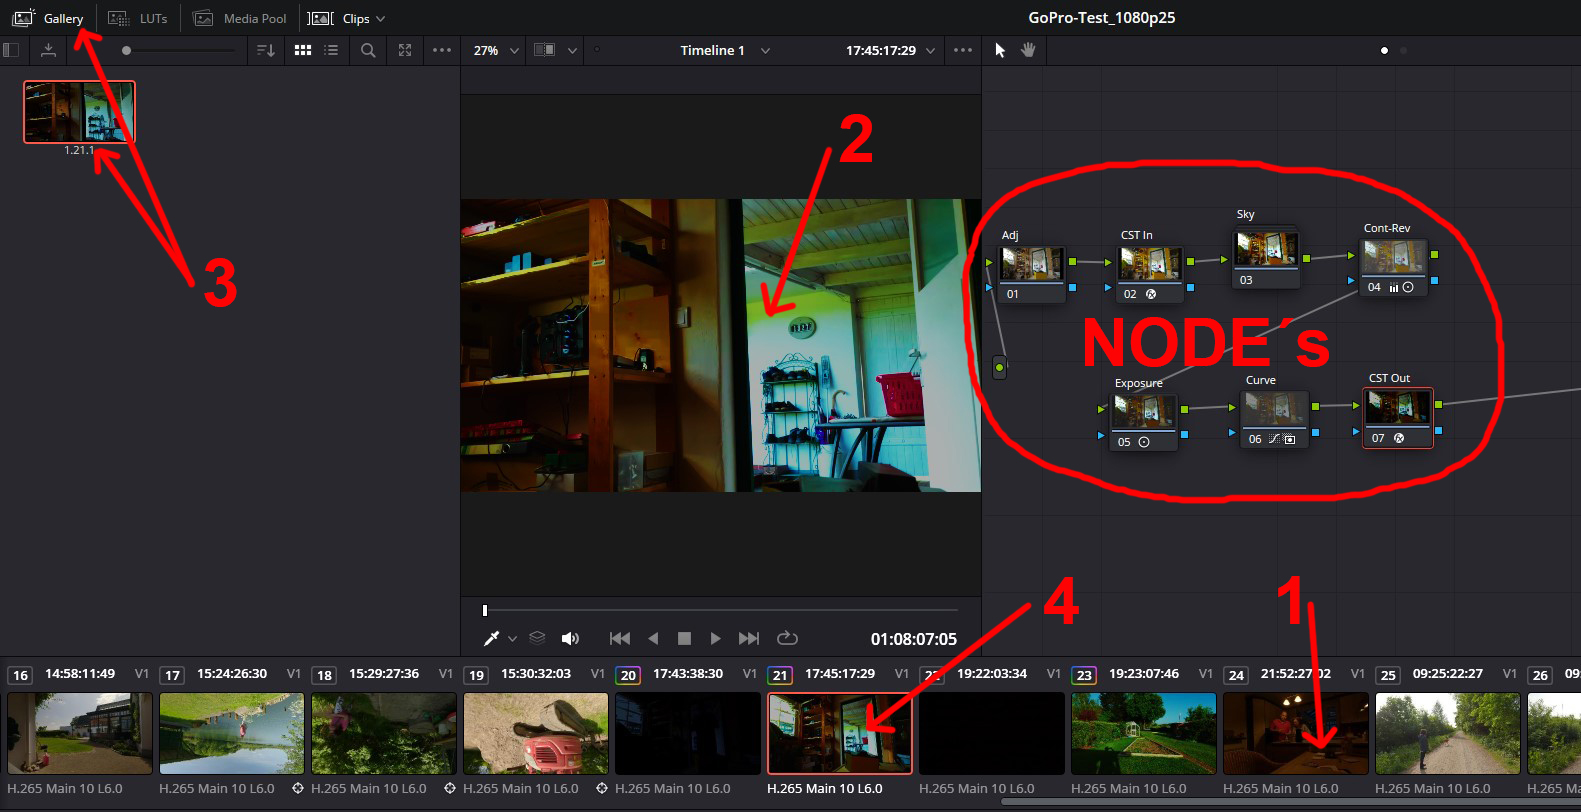Open the 27% viewer zoom dropdown
The image size is (1581, 812).
pyautogui.click(x=496, y=50)
